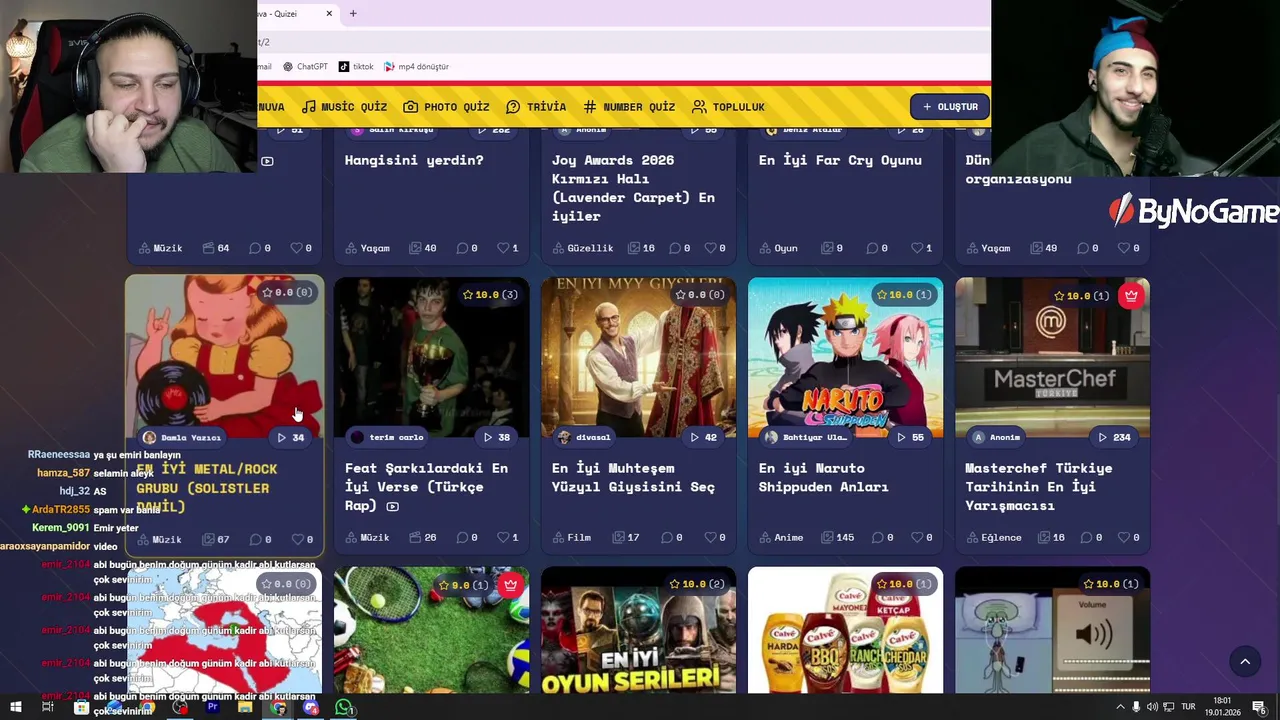Close the Quizei browser tab
Screen dimensions: 1280x720
[x=329, y=14]
